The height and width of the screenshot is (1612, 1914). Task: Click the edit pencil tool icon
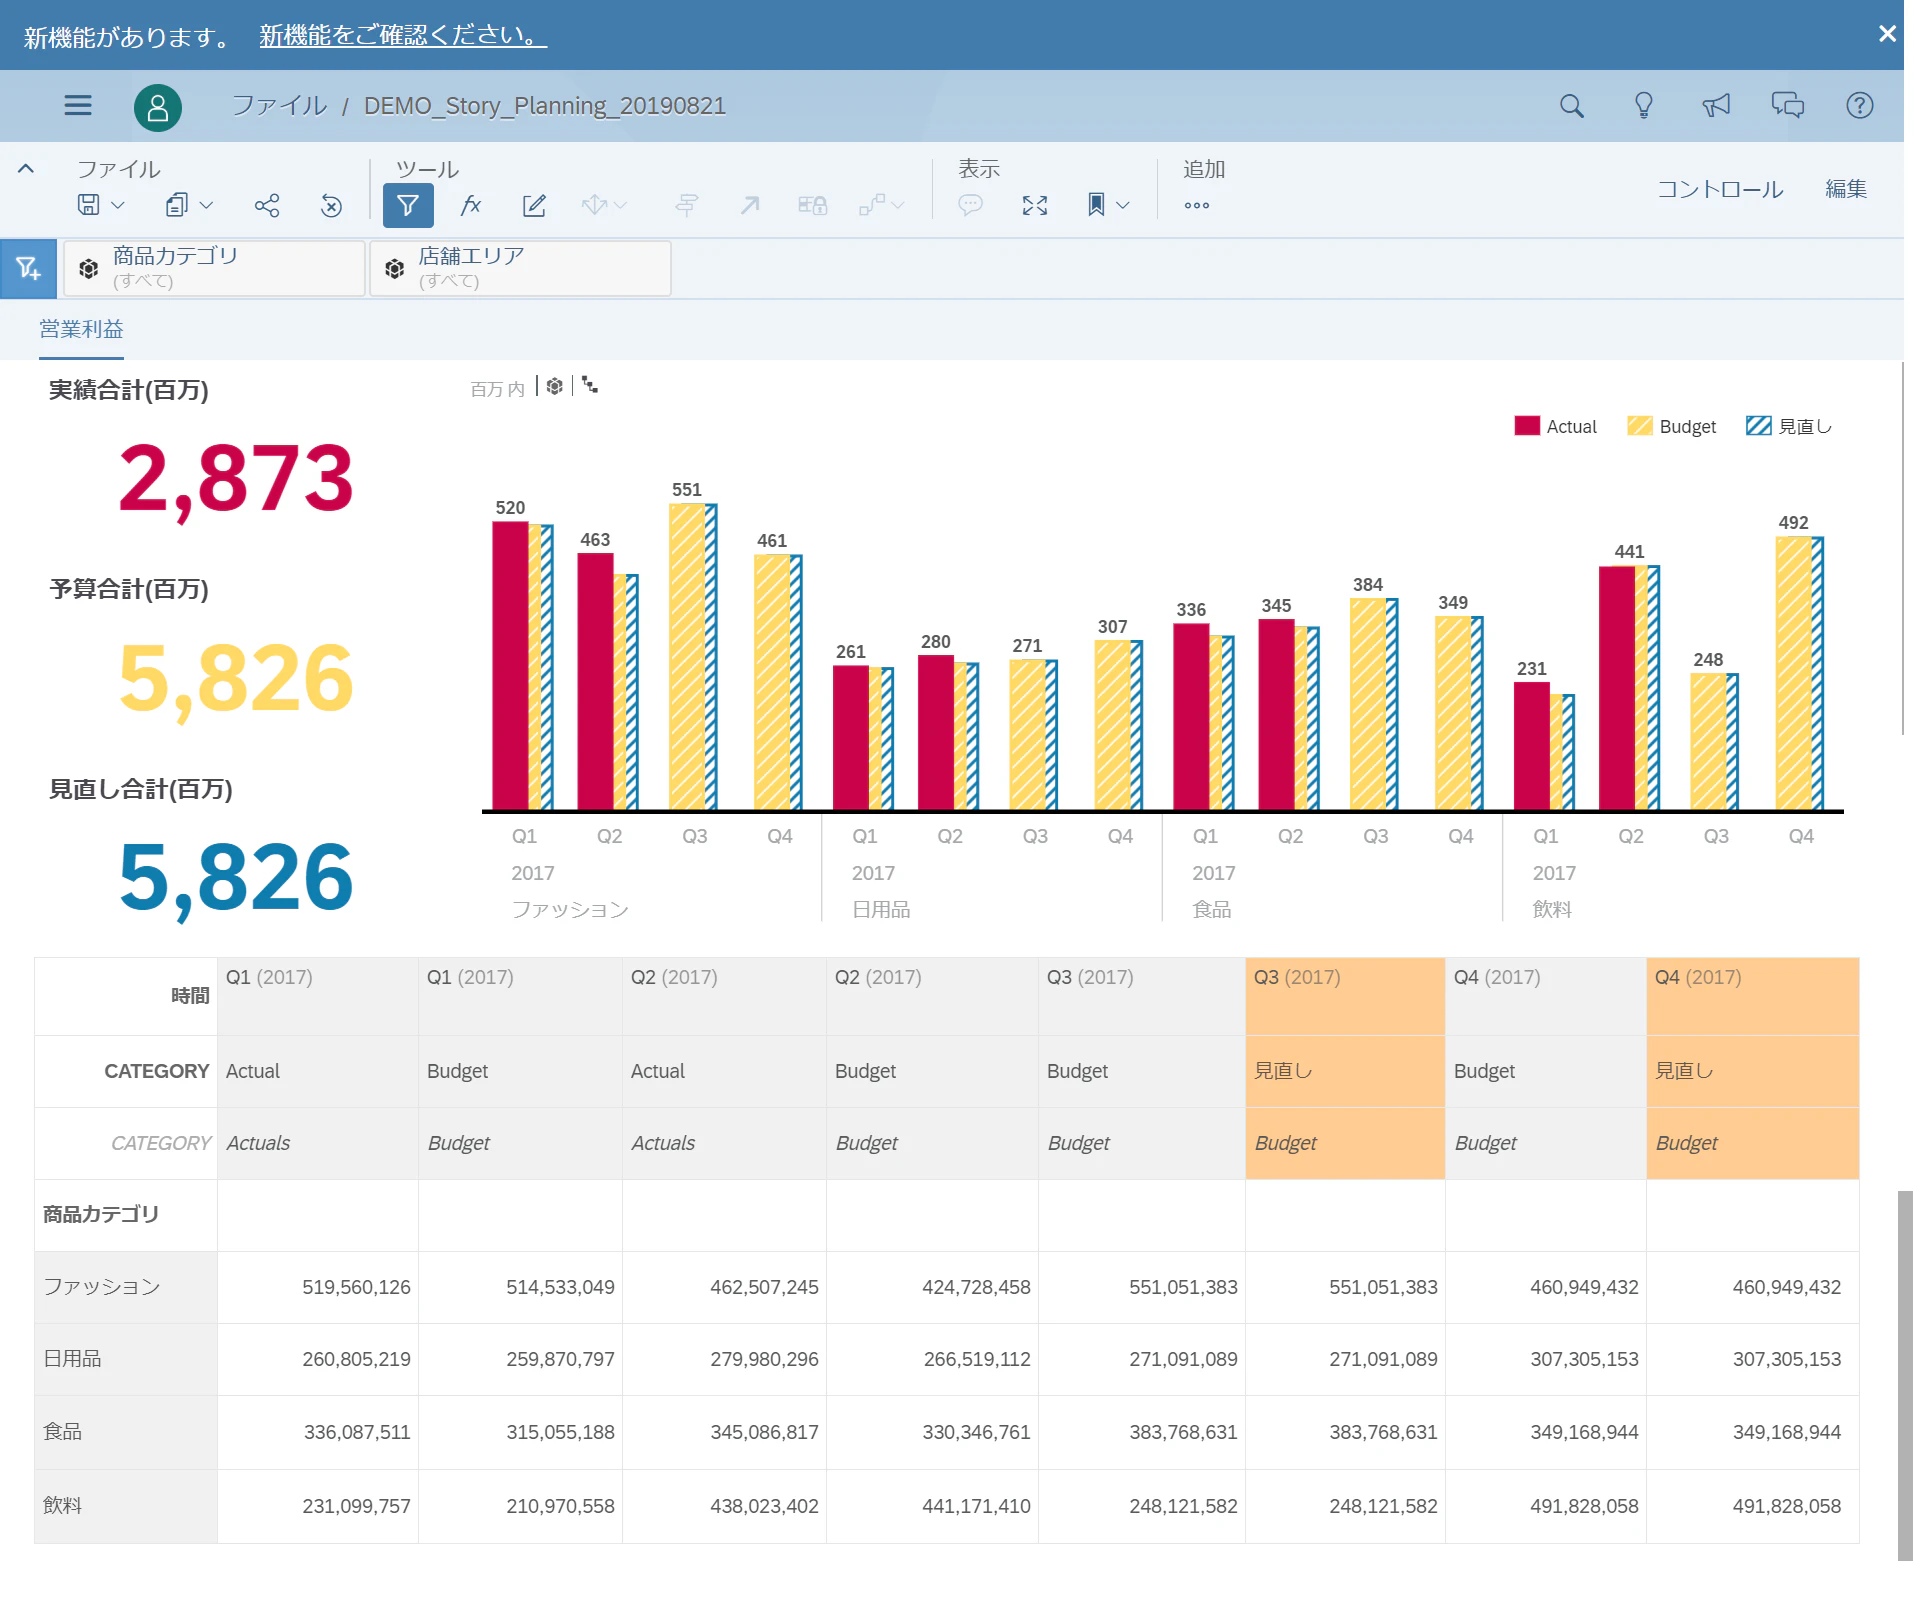tap(535, 205)
